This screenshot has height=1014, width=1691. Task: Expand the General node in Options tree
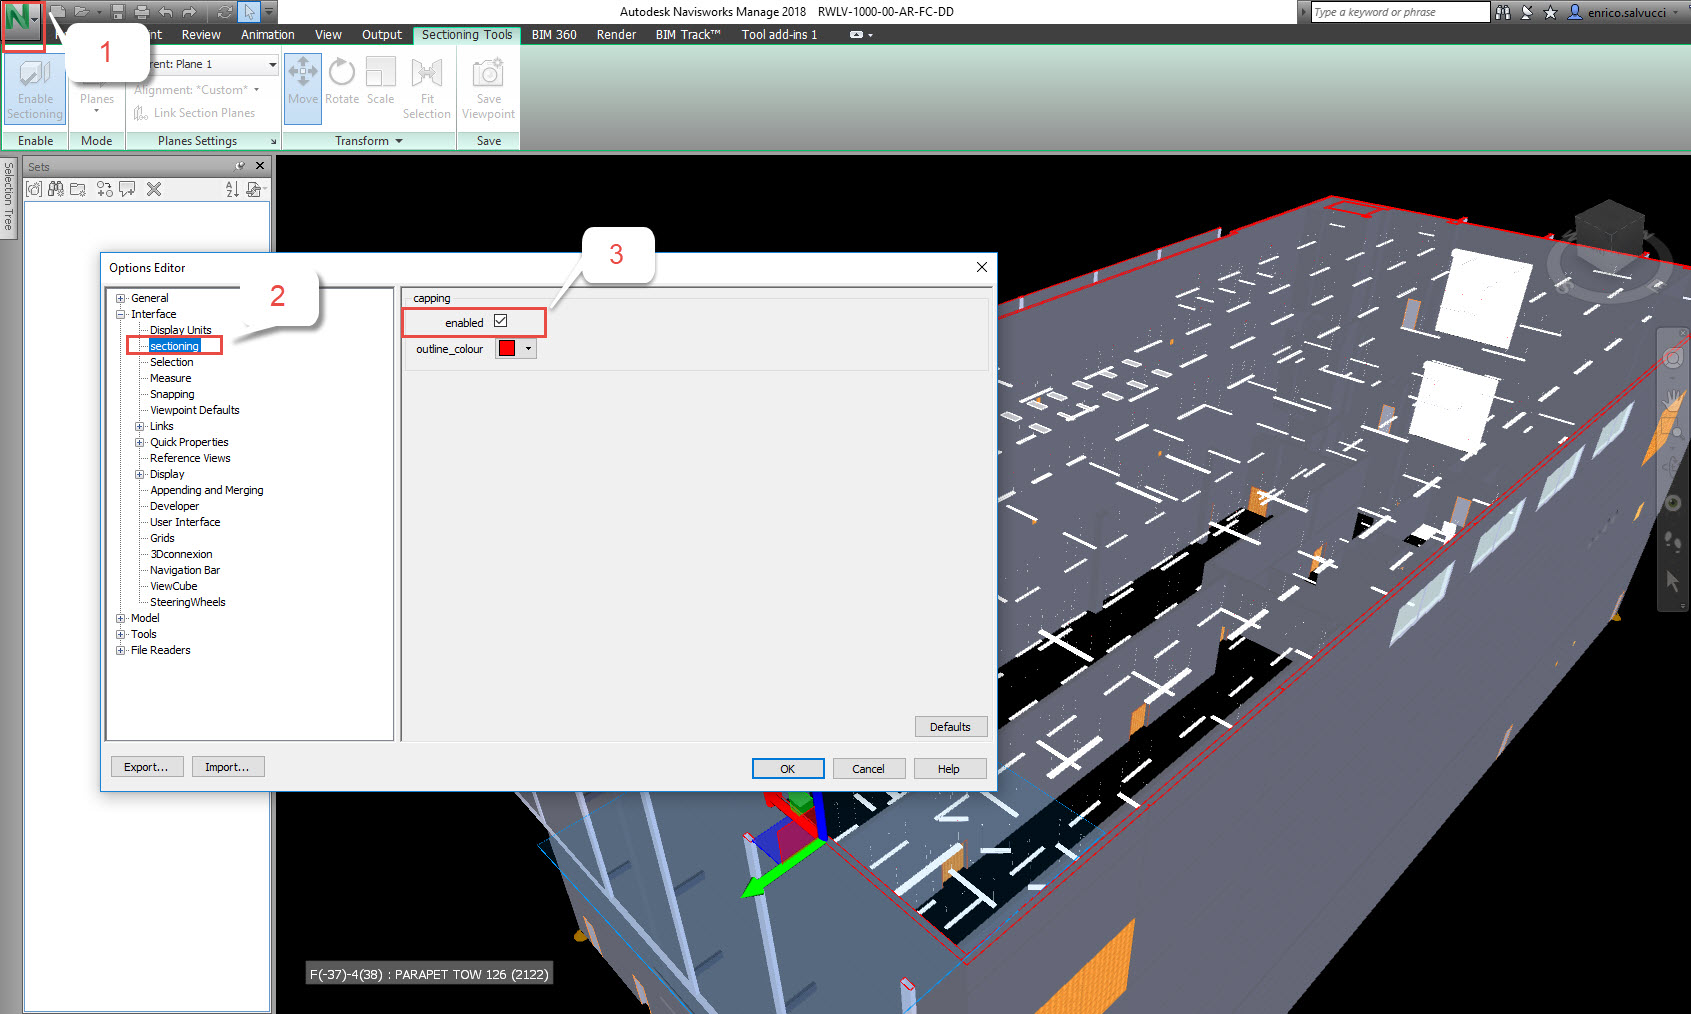pyautogui.click(x=121, y=298)
